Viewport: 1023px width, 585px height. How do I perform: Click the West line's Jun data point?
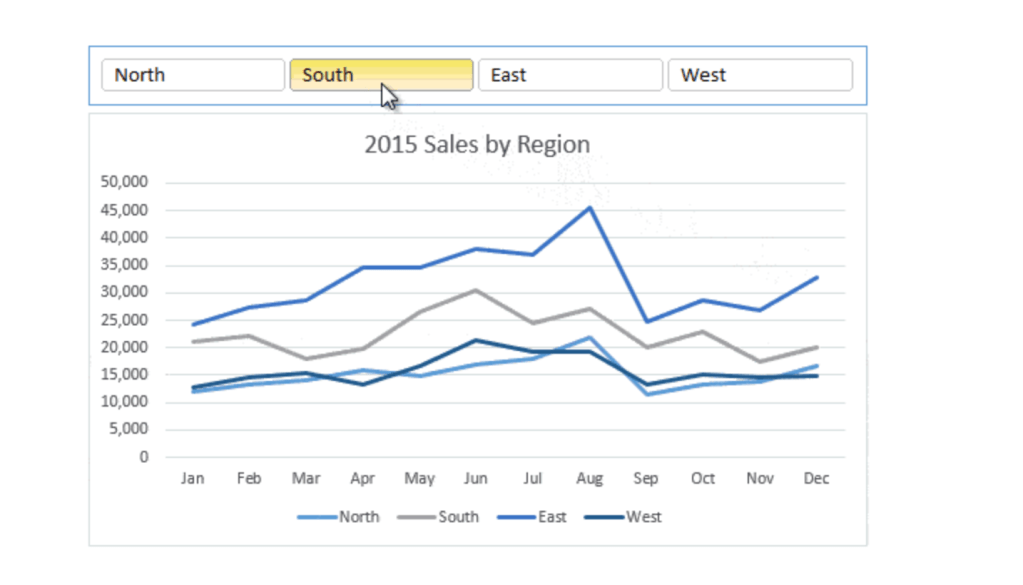point(476,340)
